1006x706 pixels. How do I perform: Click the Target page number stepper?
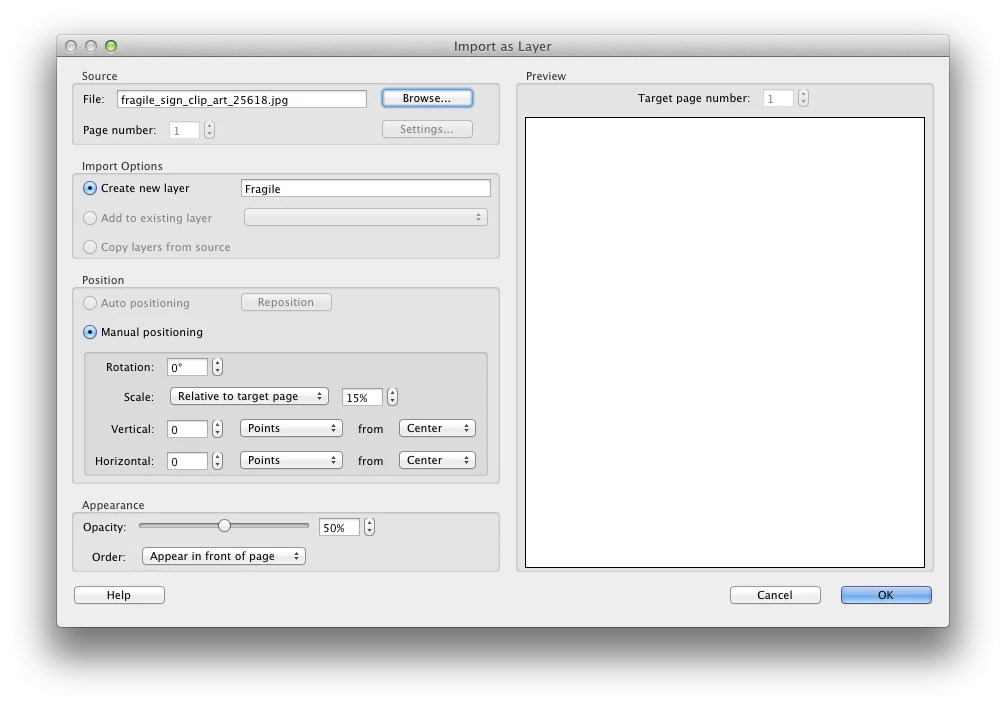point(803,98)
